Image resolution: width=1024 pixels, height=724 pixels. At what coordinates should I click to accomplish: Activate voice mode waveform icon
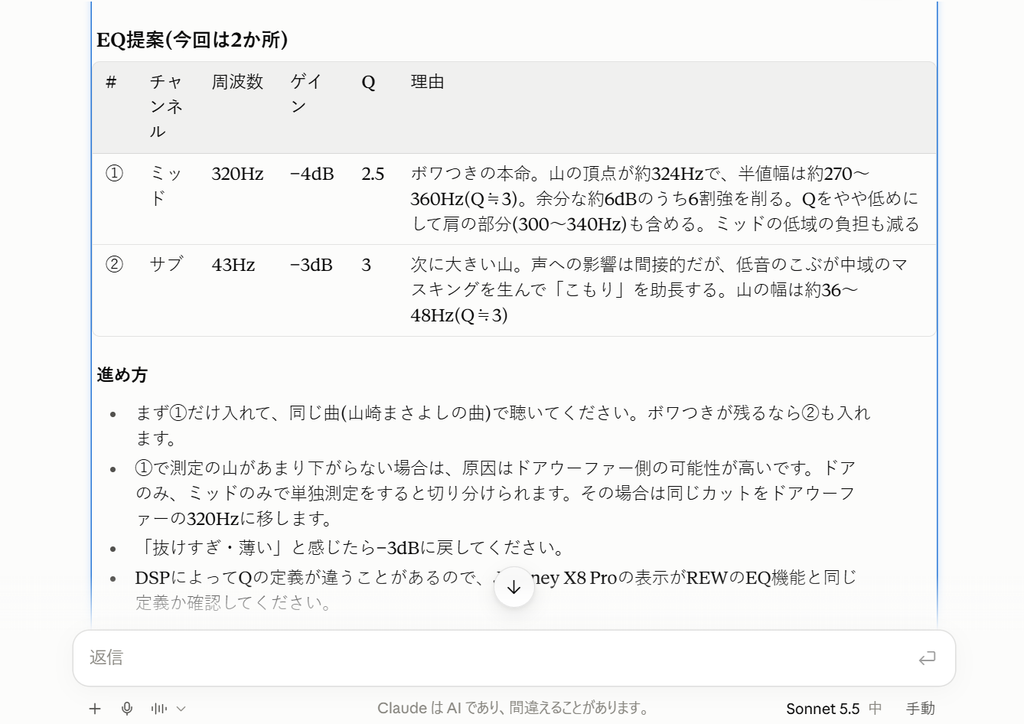point(159,708)
